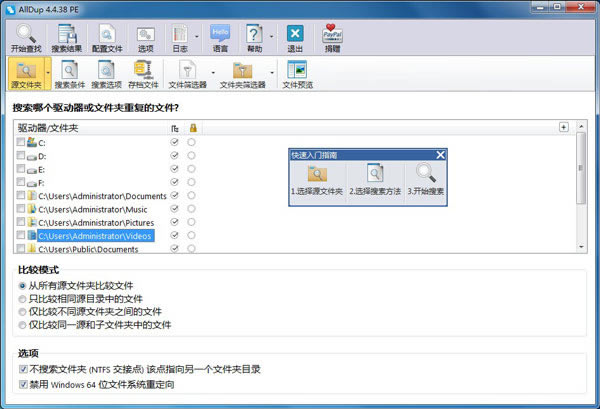Check the C: drive checkbox
600x409 pixels.
point(22,143)
